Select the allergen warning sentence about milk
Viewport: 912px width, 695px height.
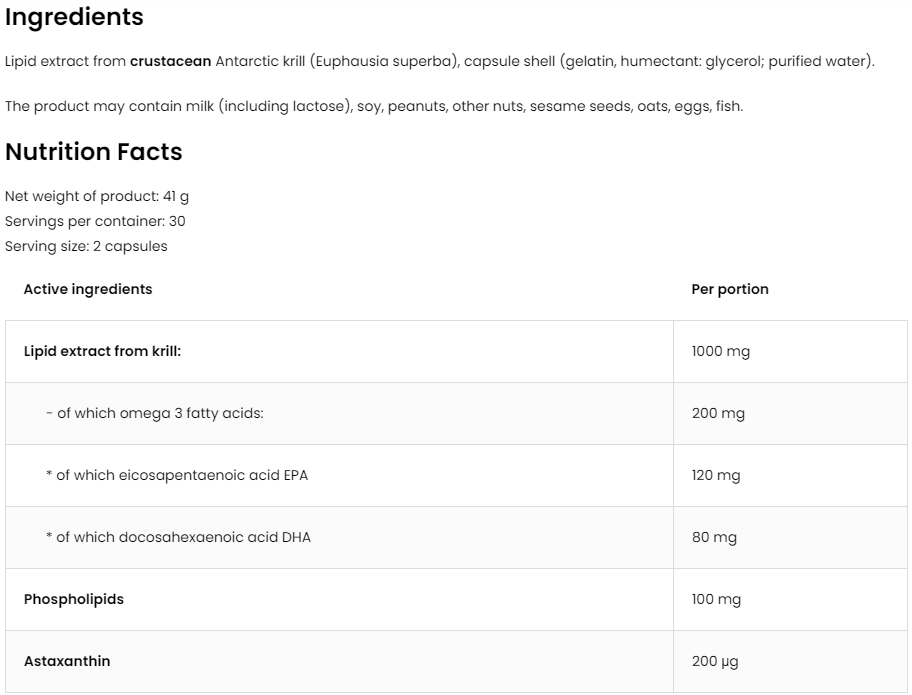click(x=373, y=106)
